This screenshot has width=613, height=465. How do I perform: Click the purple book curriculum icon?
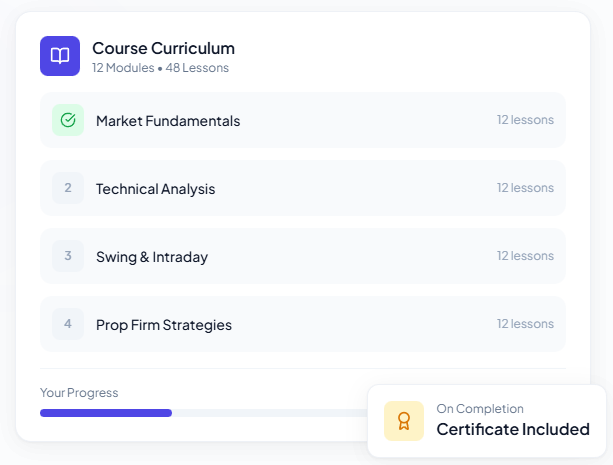pyautogui.click(x=60, y=56)
